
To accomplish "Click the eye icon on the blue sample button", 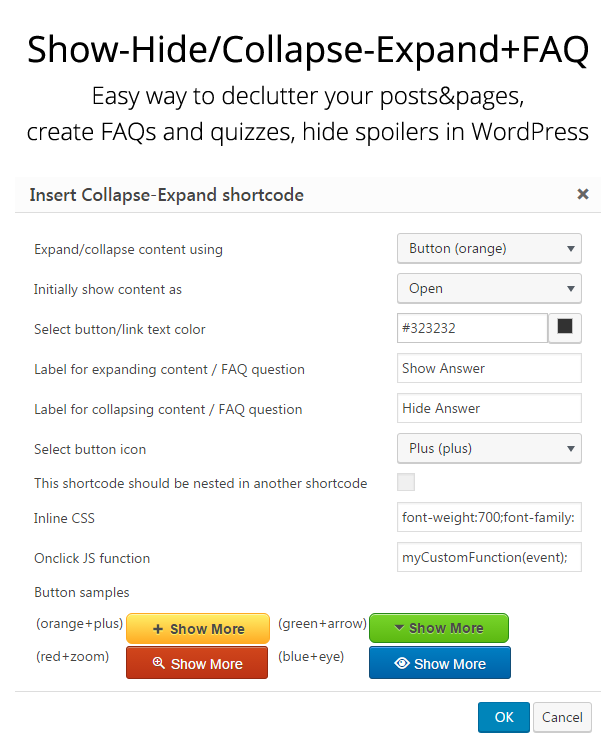I will pos(402,663).
